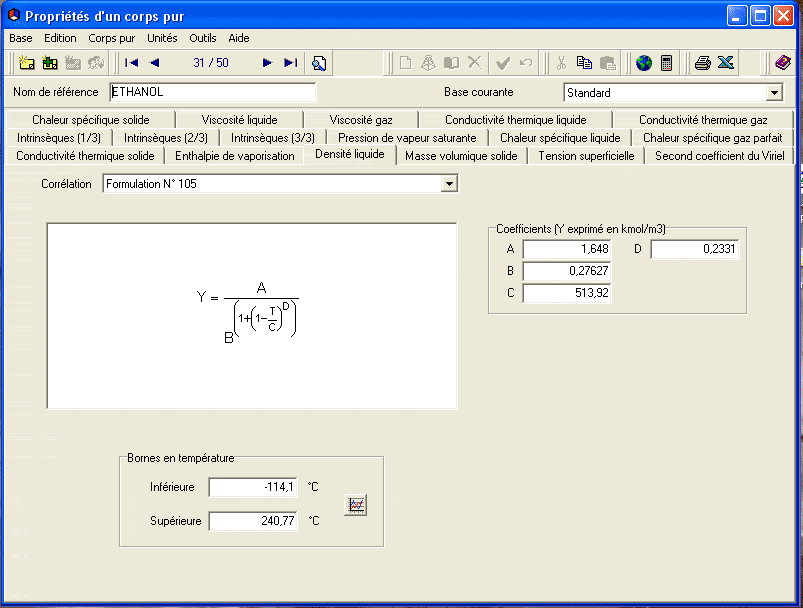Click the correlation formula display
Screen dimensions: 803x608
[252, 316]
